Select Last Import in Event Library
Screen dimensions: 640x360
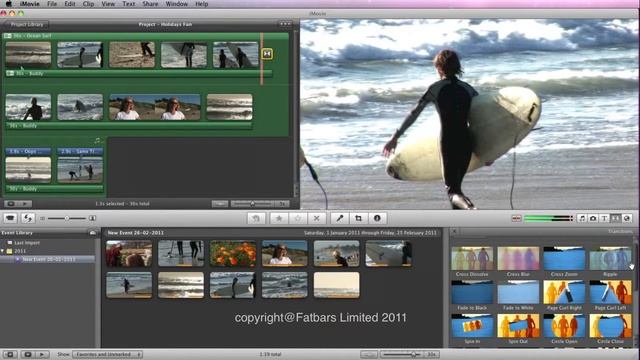[27, 243]
